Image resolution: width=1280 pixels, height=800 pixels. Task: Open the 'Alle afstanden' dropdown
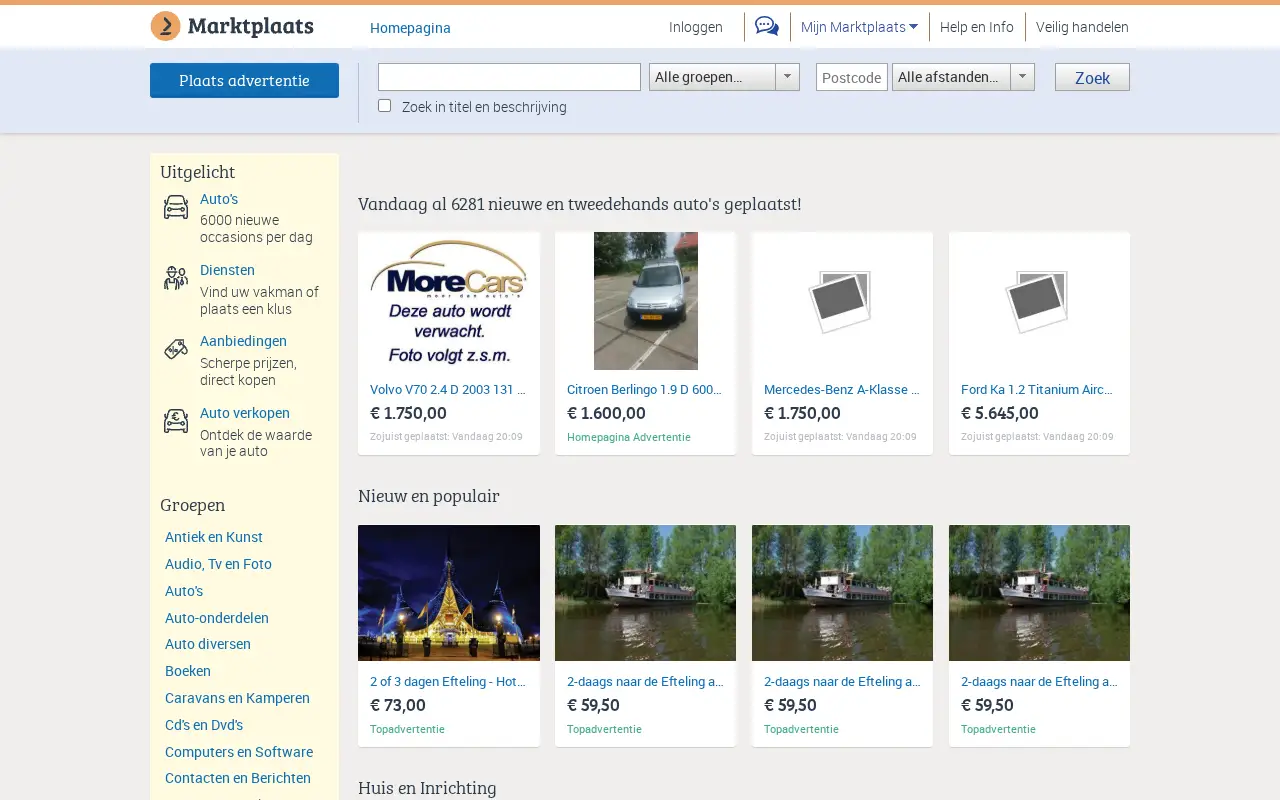tap(963, 77)
